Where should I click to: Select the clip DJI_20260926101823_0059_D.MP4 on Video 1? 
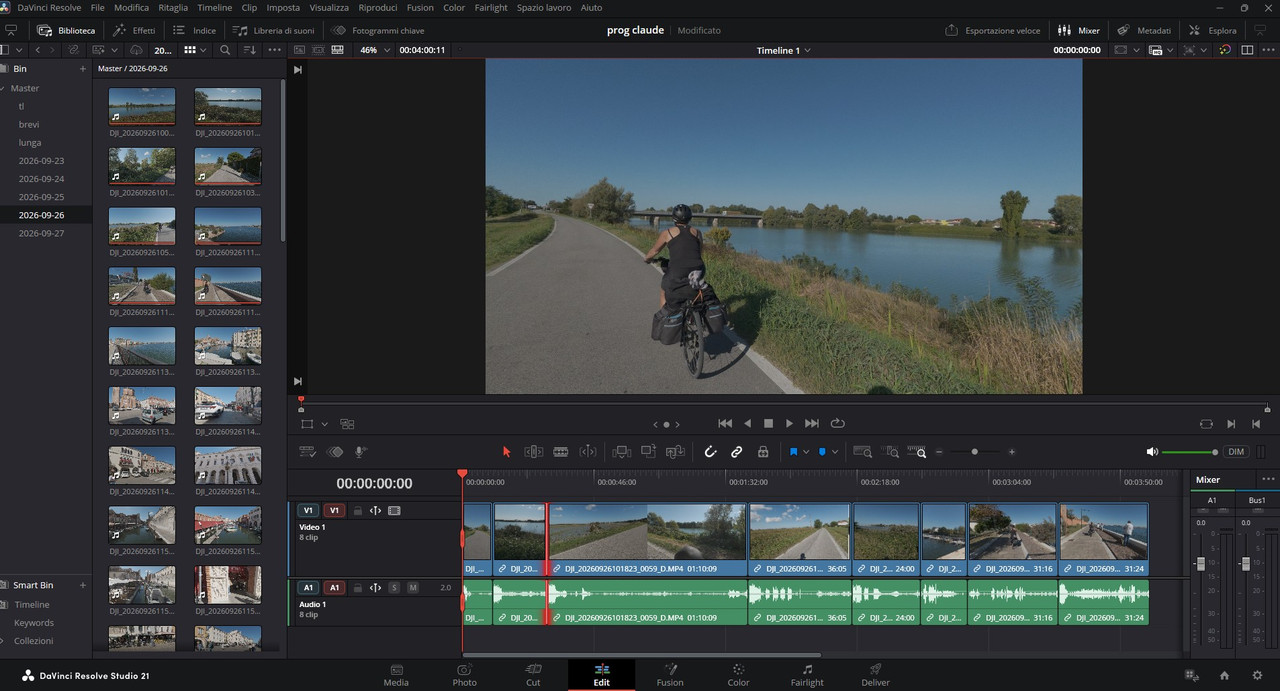[x=648, y=539]
